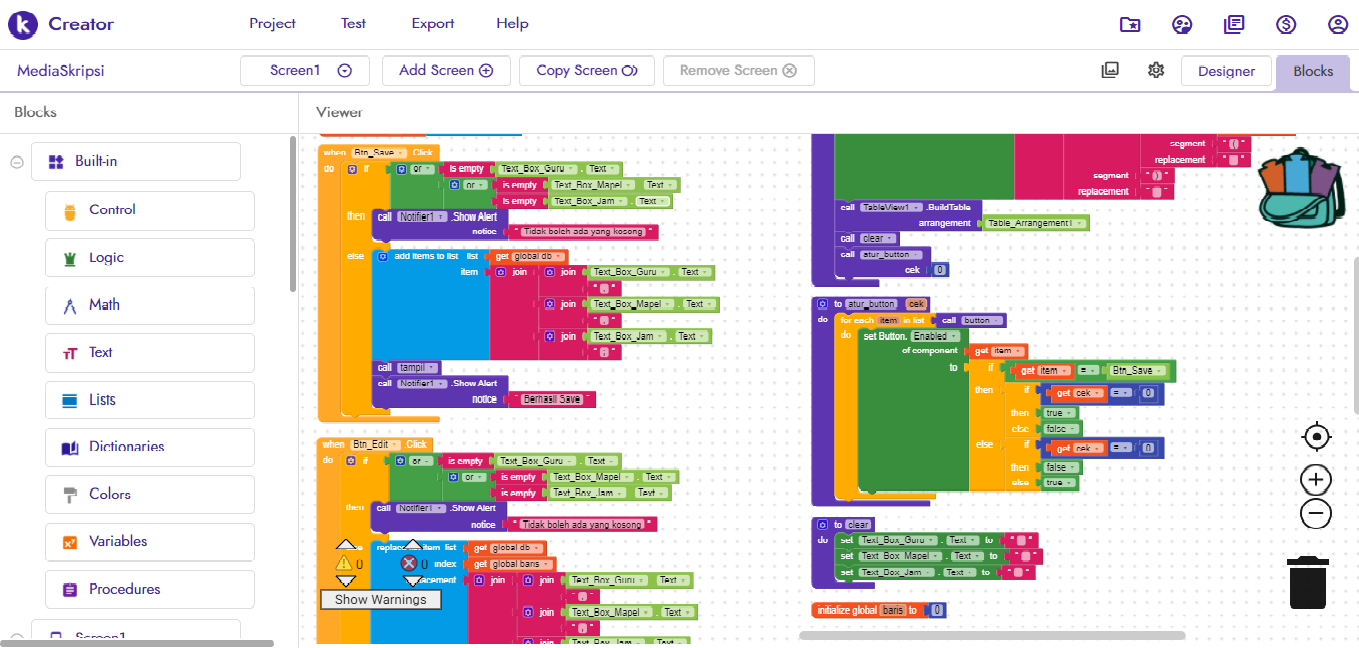
Task: Open the project settings gear icon
Action: tap(1156, 70)
